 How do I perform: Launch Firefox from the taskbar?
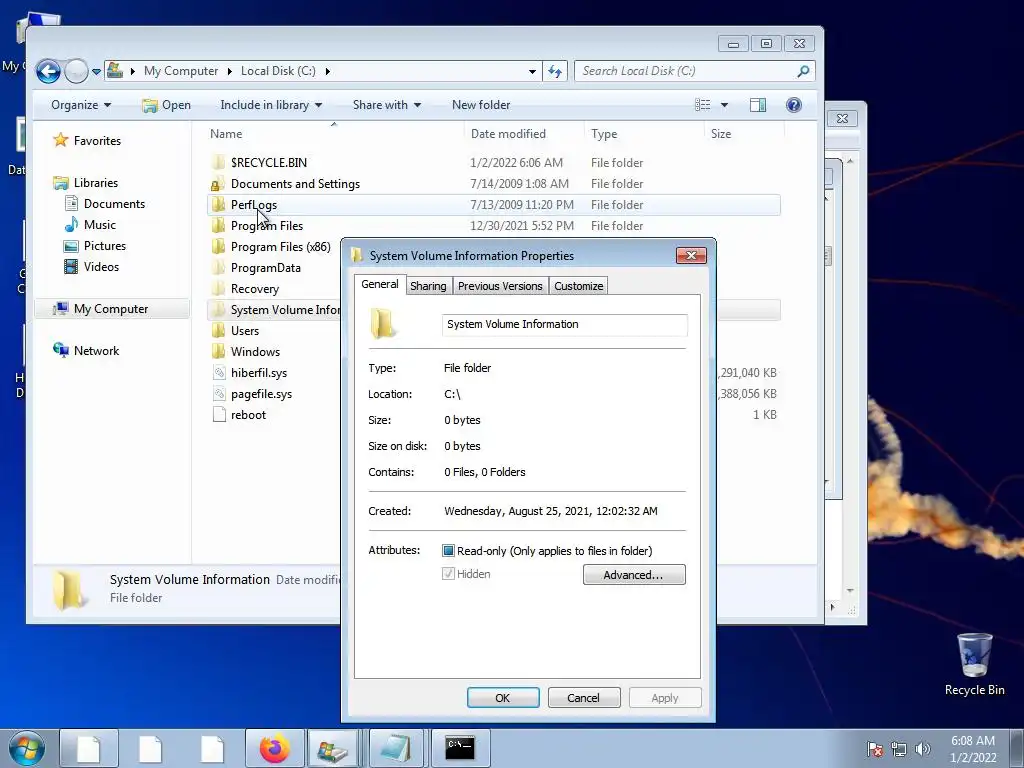(275, 748)
